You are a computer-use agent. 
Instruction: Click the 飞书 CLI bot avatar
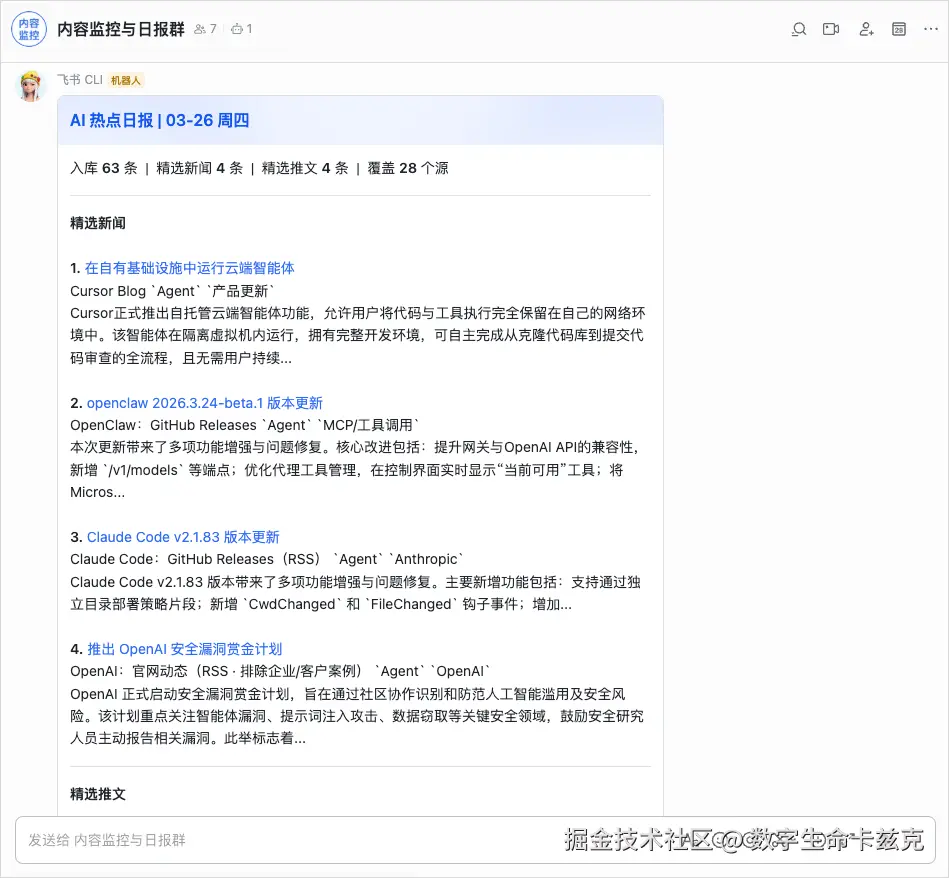click(30, 86)
